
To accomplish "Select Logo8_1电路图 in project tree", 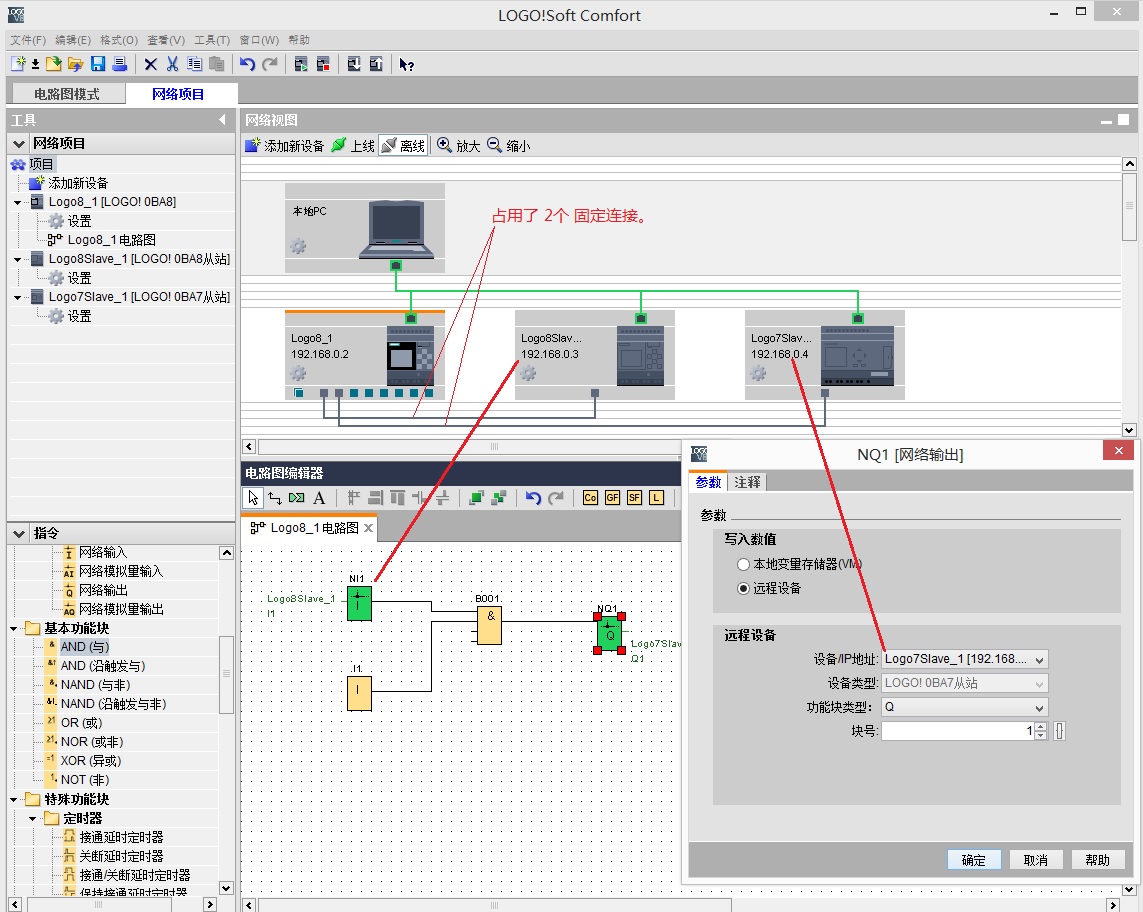I will pos(111,240).
